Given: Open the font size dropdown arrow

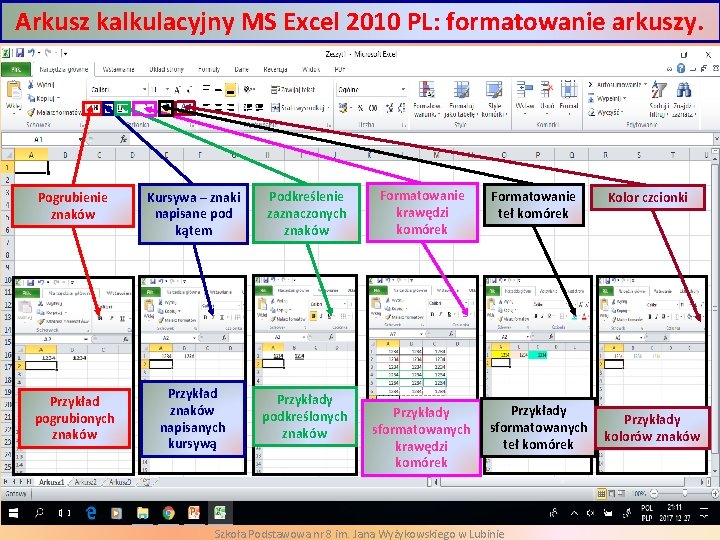Looking at the screenshot, I should point(167,89).
